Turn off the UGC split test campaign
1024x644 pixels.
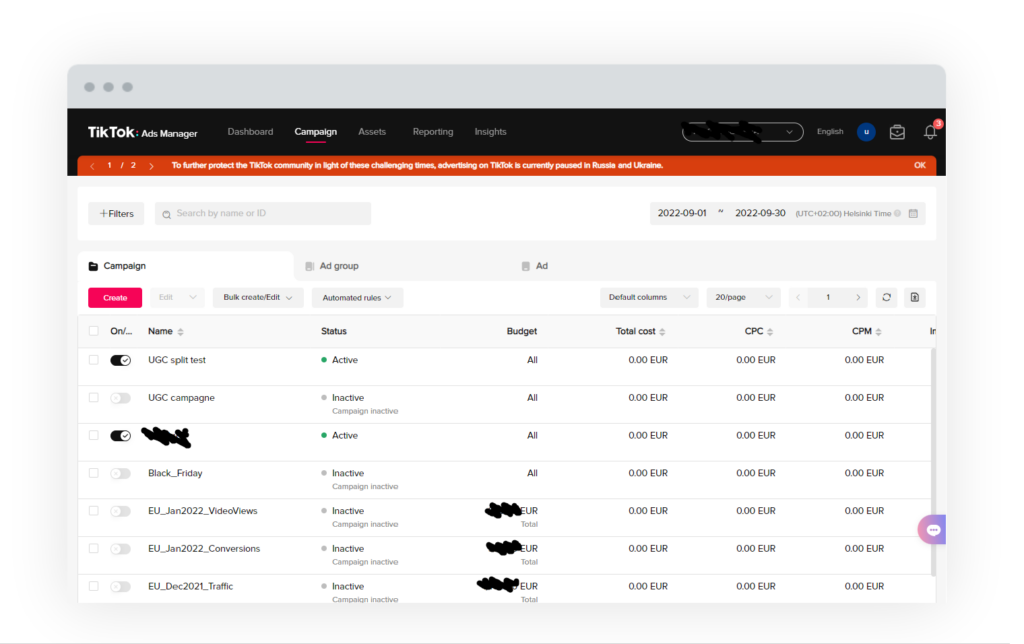tap(120, 361)
